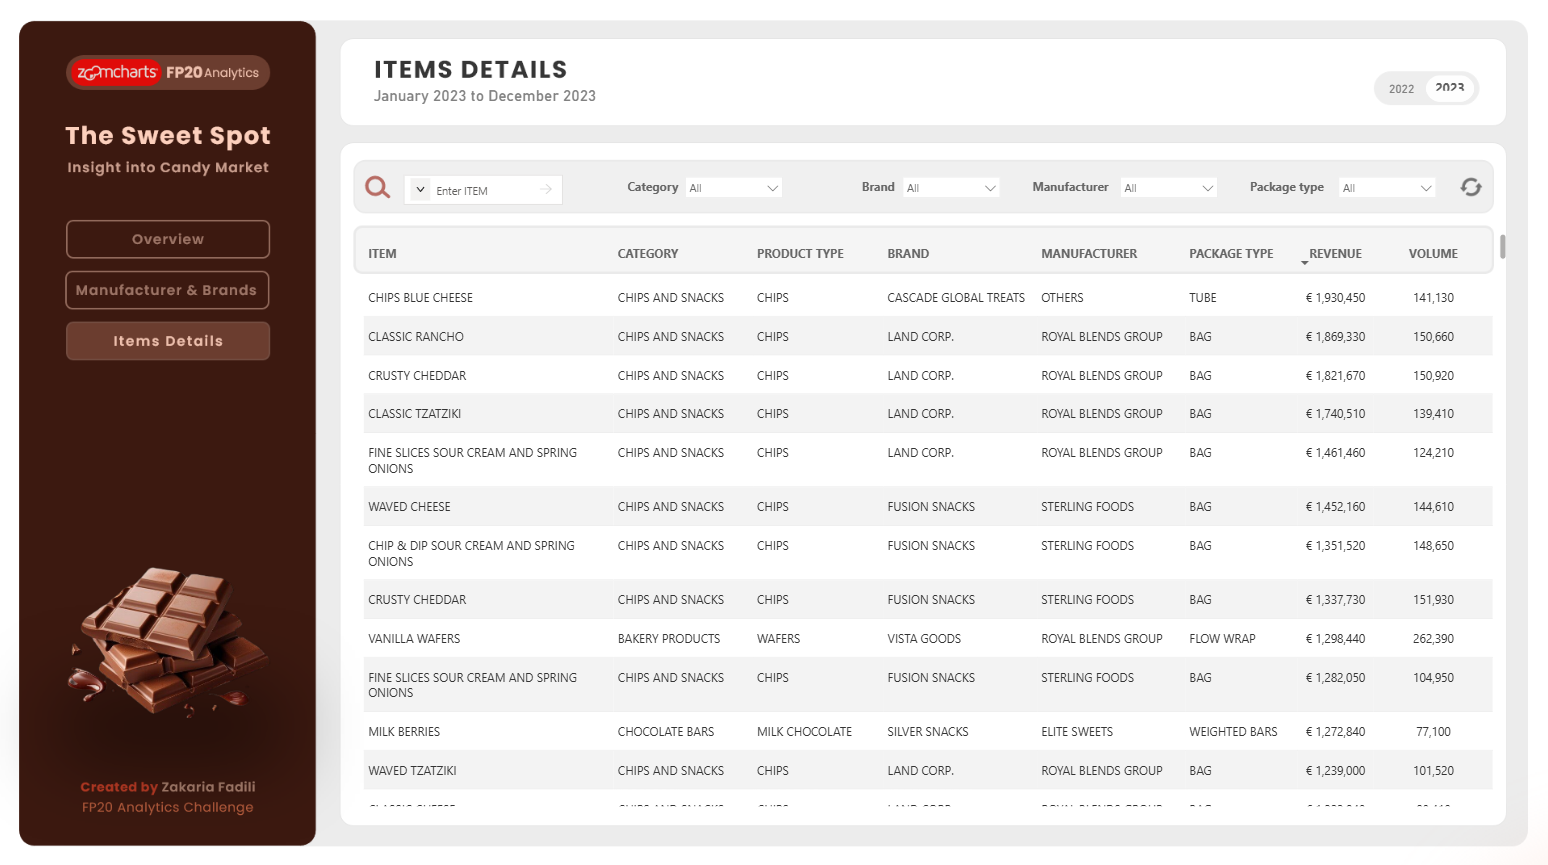Sort by the ITEM column header

(382, 254)
